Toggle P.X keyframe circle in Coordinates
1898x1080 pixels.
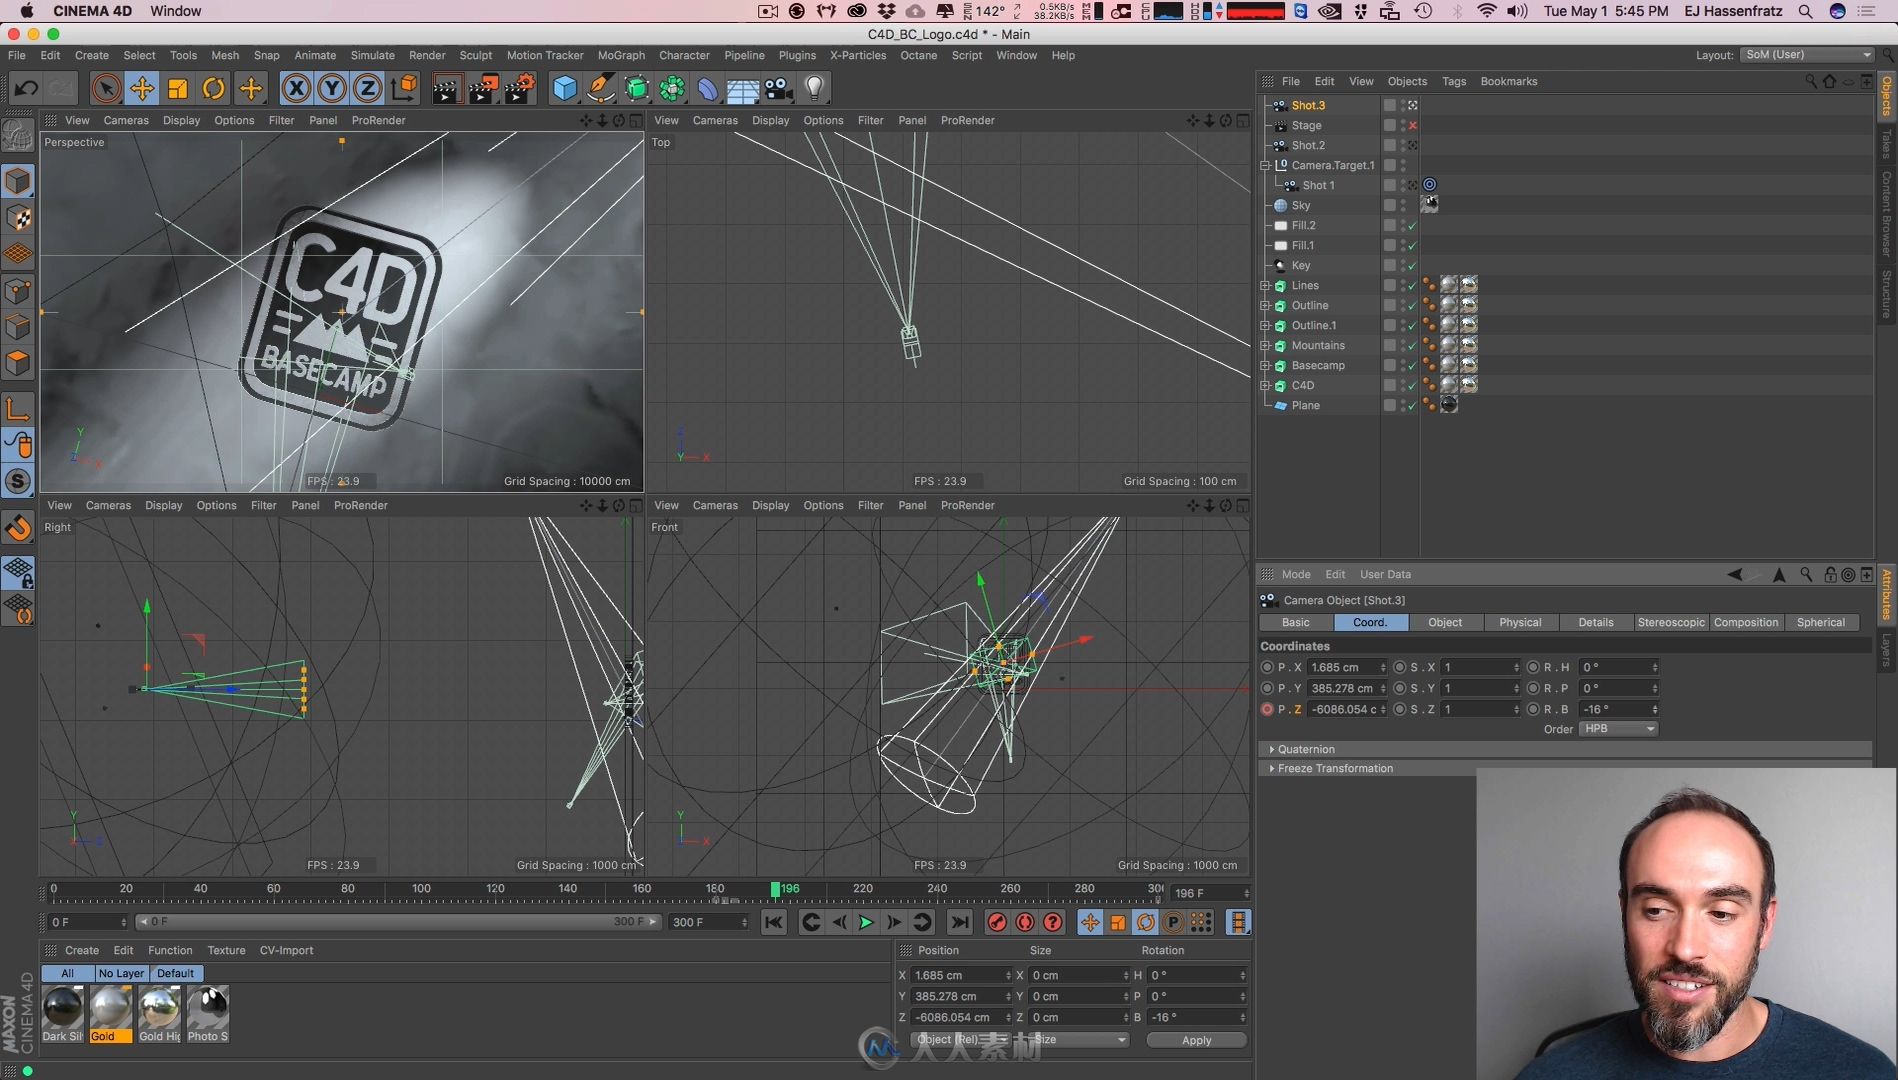point(1267,667)
